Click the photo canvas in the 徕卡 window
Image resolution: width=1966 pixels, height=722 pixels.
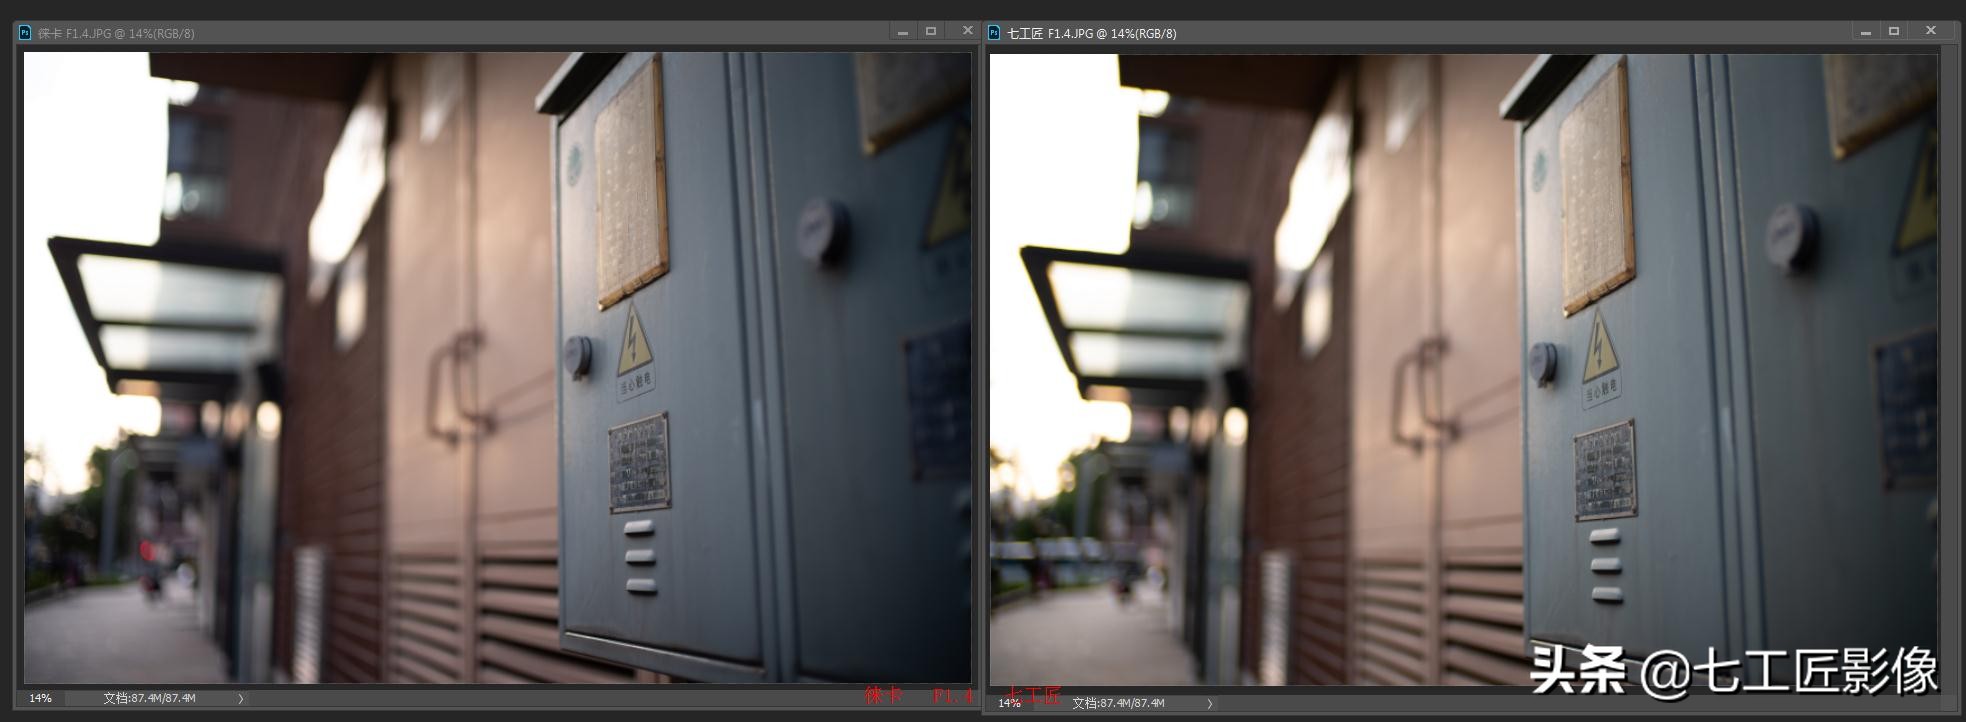[498, 368]
